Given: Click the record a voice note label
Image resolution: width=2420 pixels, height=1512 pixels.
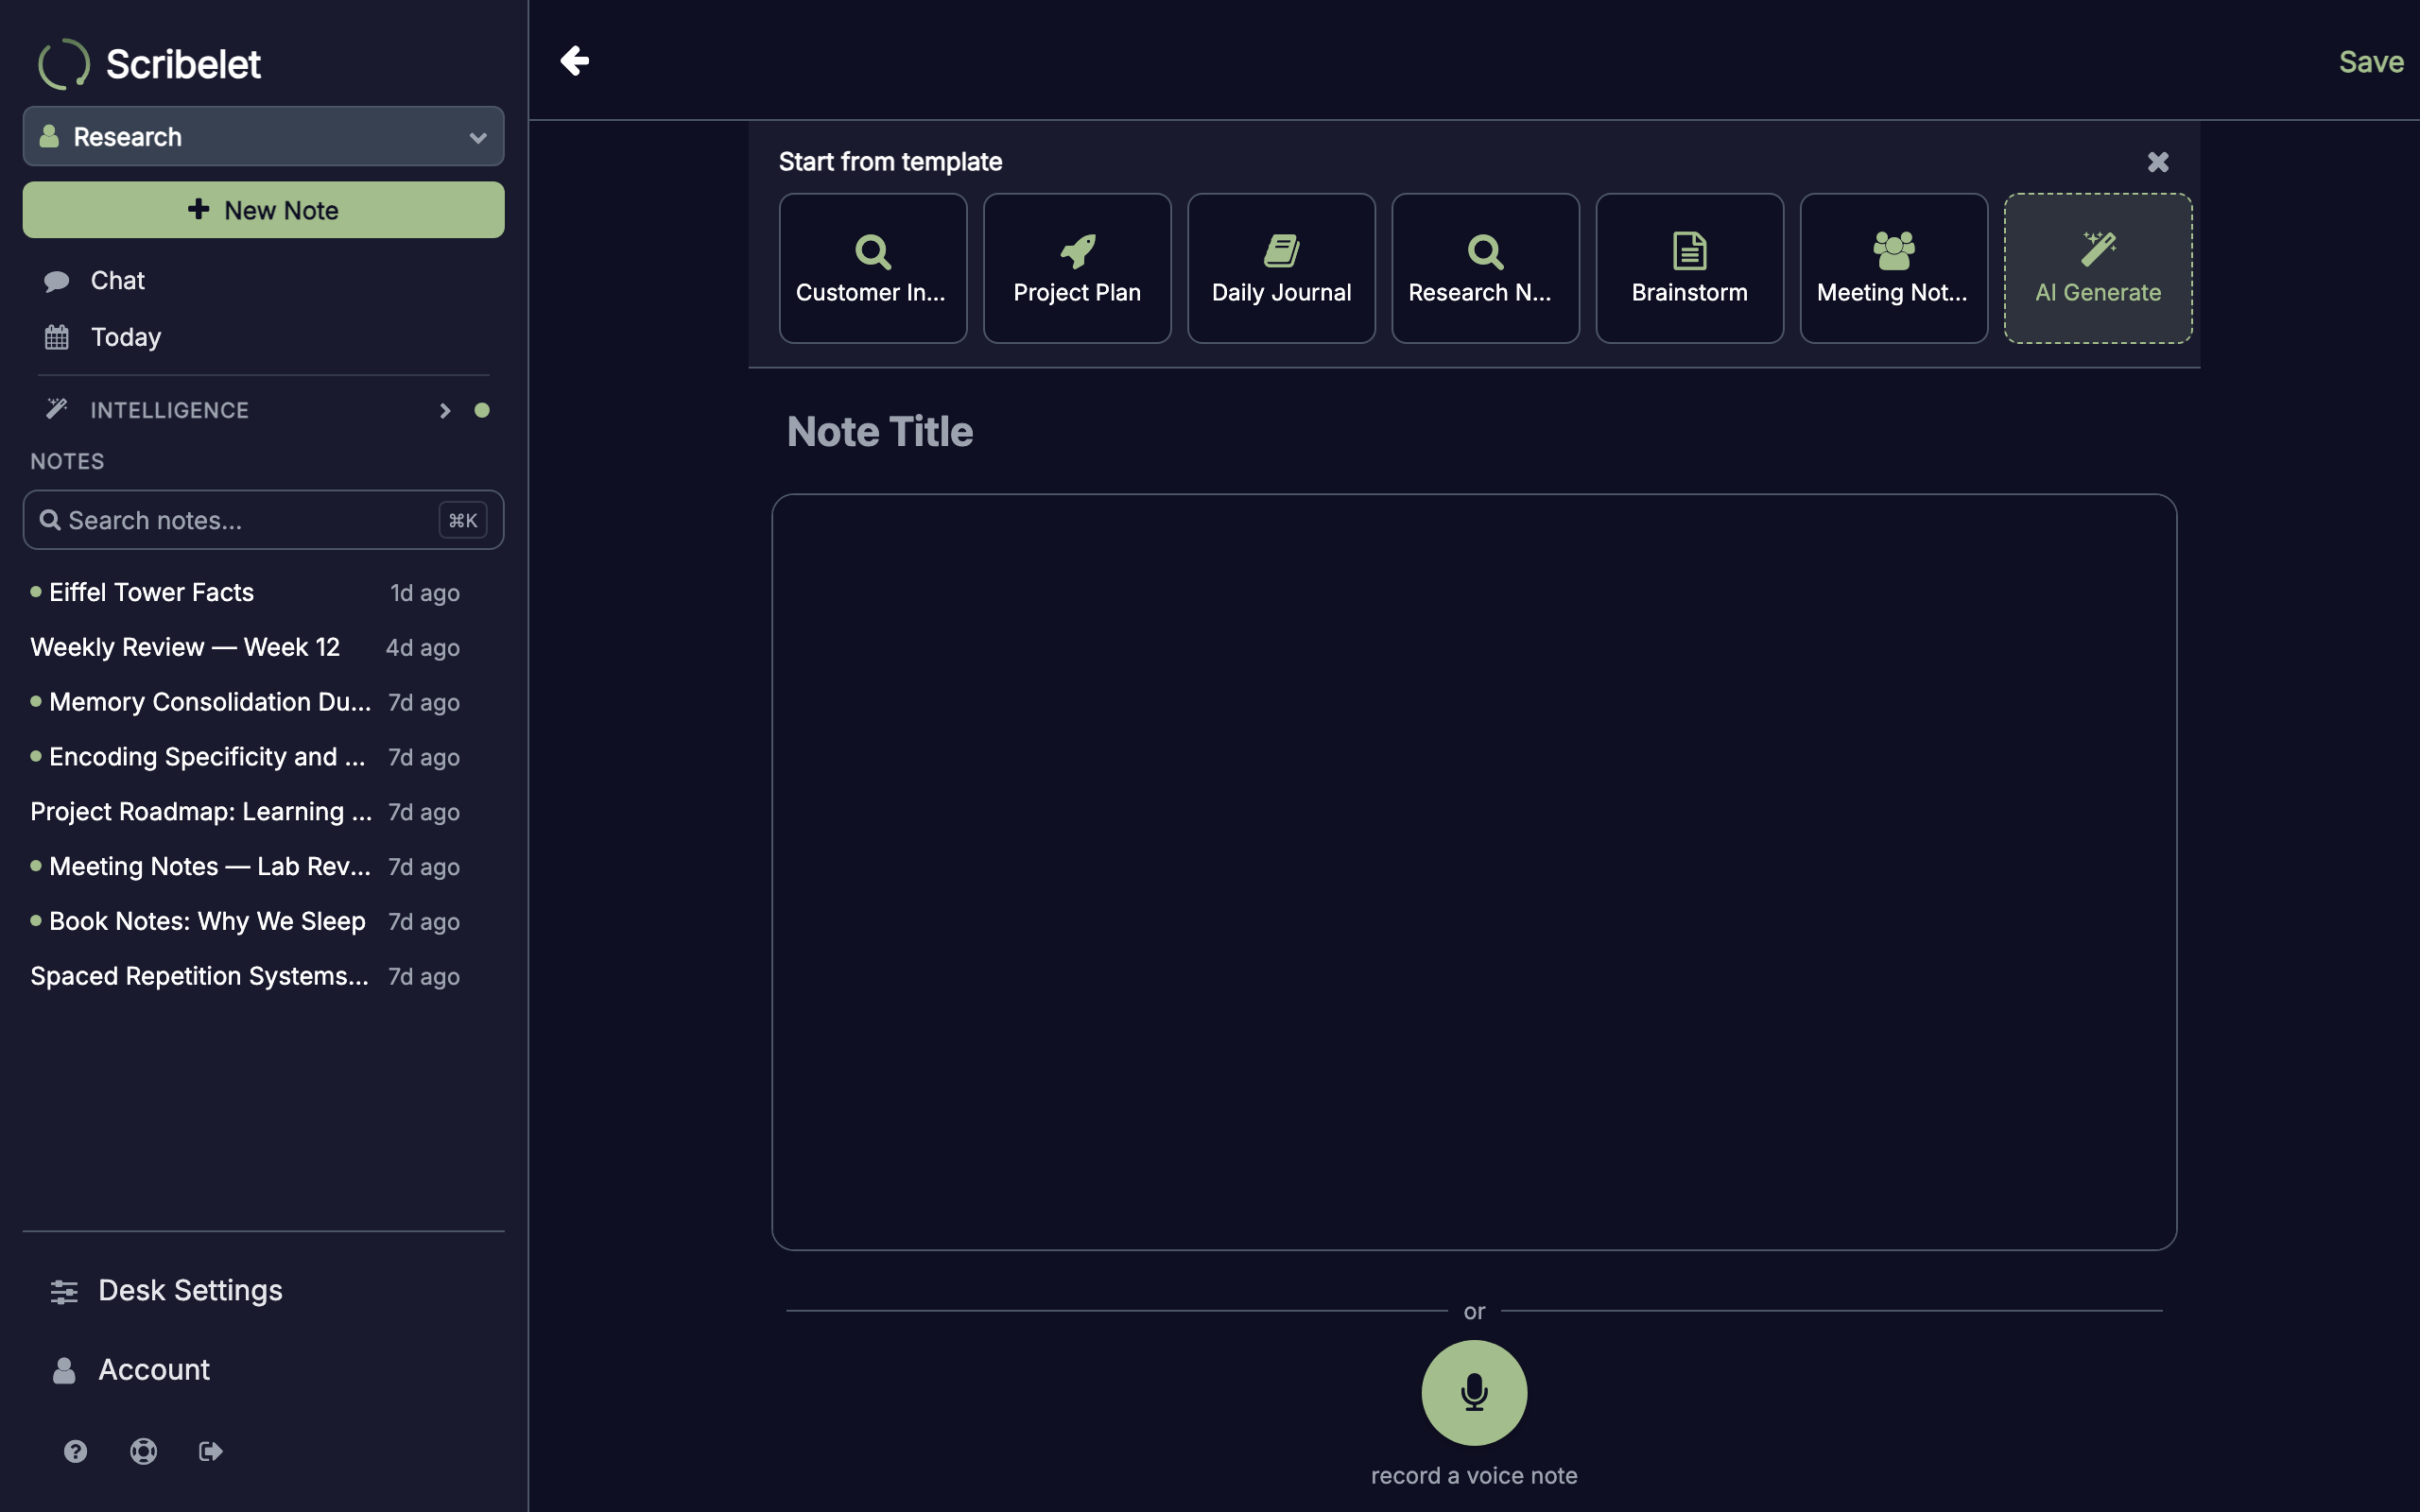Looking at the screenshot, I should coord(1474,1476).
